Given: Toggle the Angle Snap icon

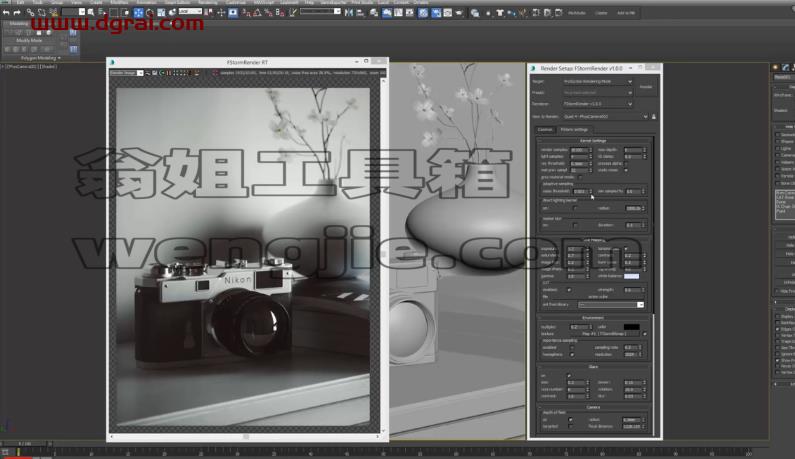Looking at the screenshot, I should [x=258, y=13].
